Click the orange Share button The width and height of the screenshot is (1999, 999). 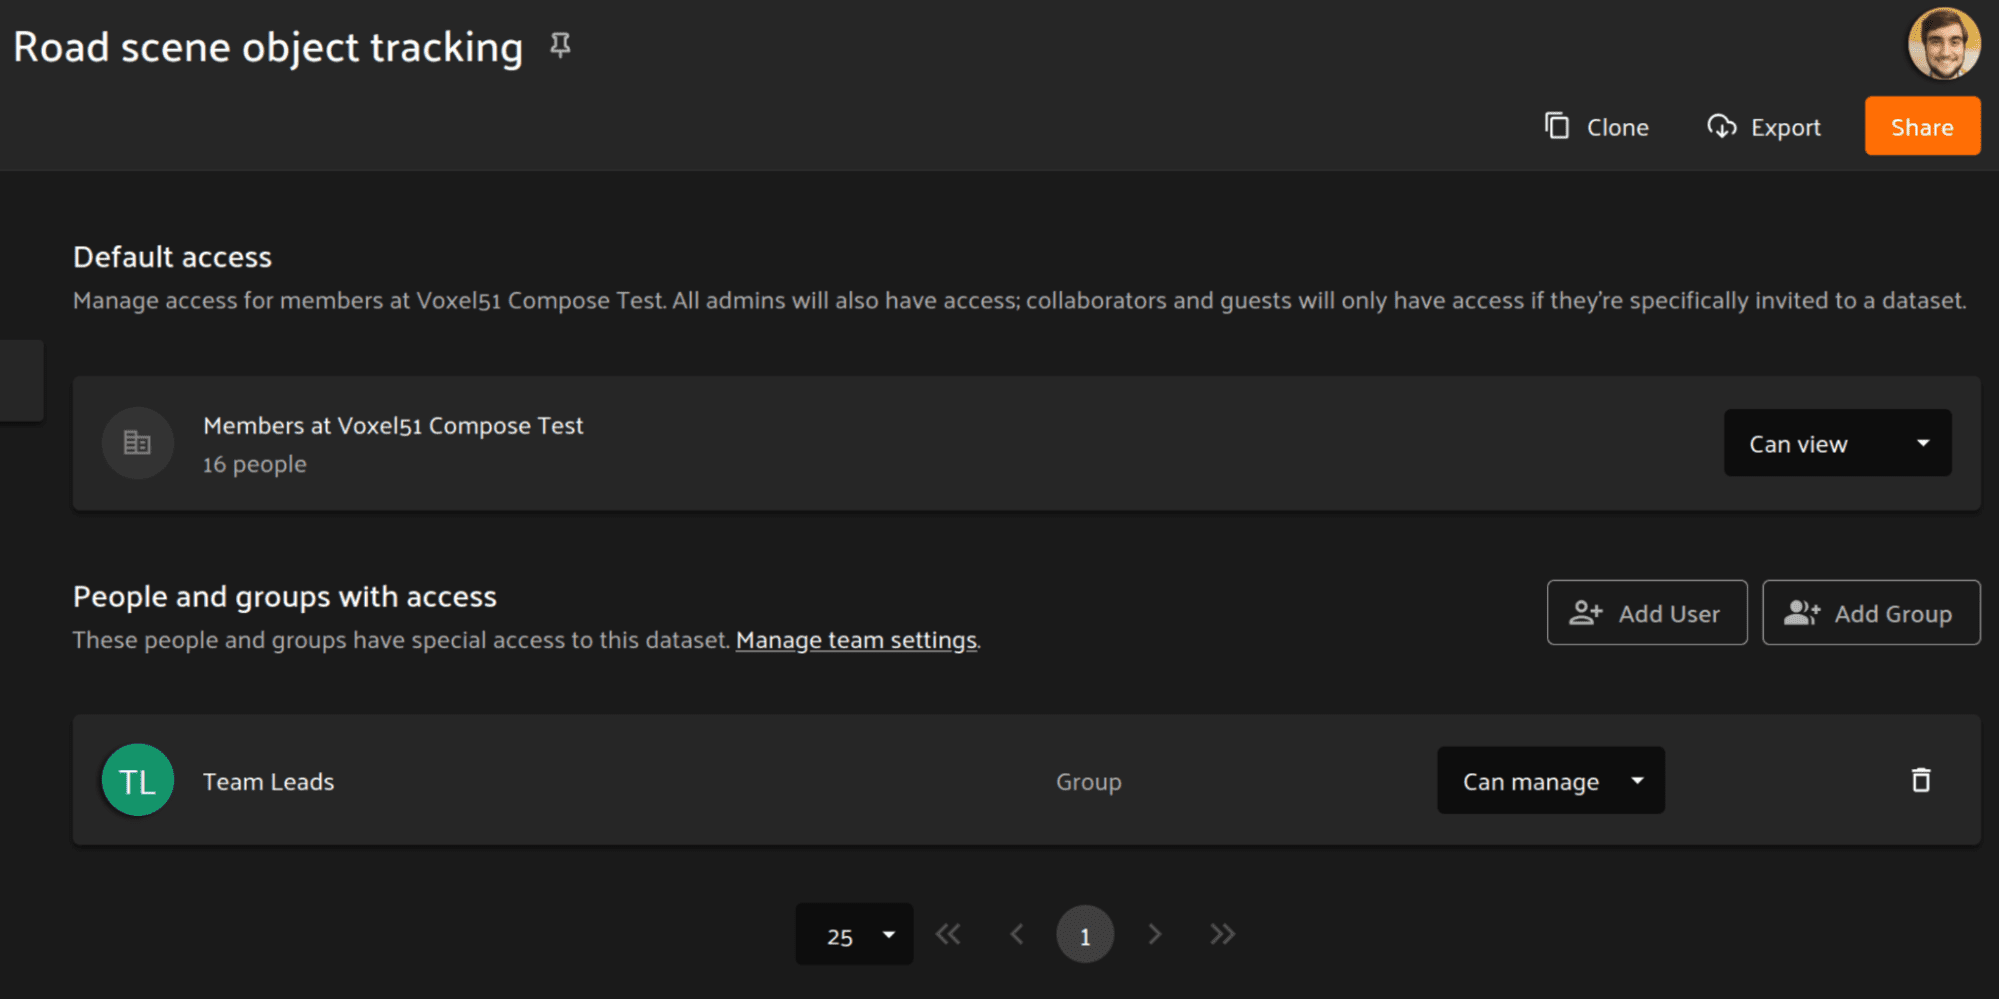tap(1922, 126)
